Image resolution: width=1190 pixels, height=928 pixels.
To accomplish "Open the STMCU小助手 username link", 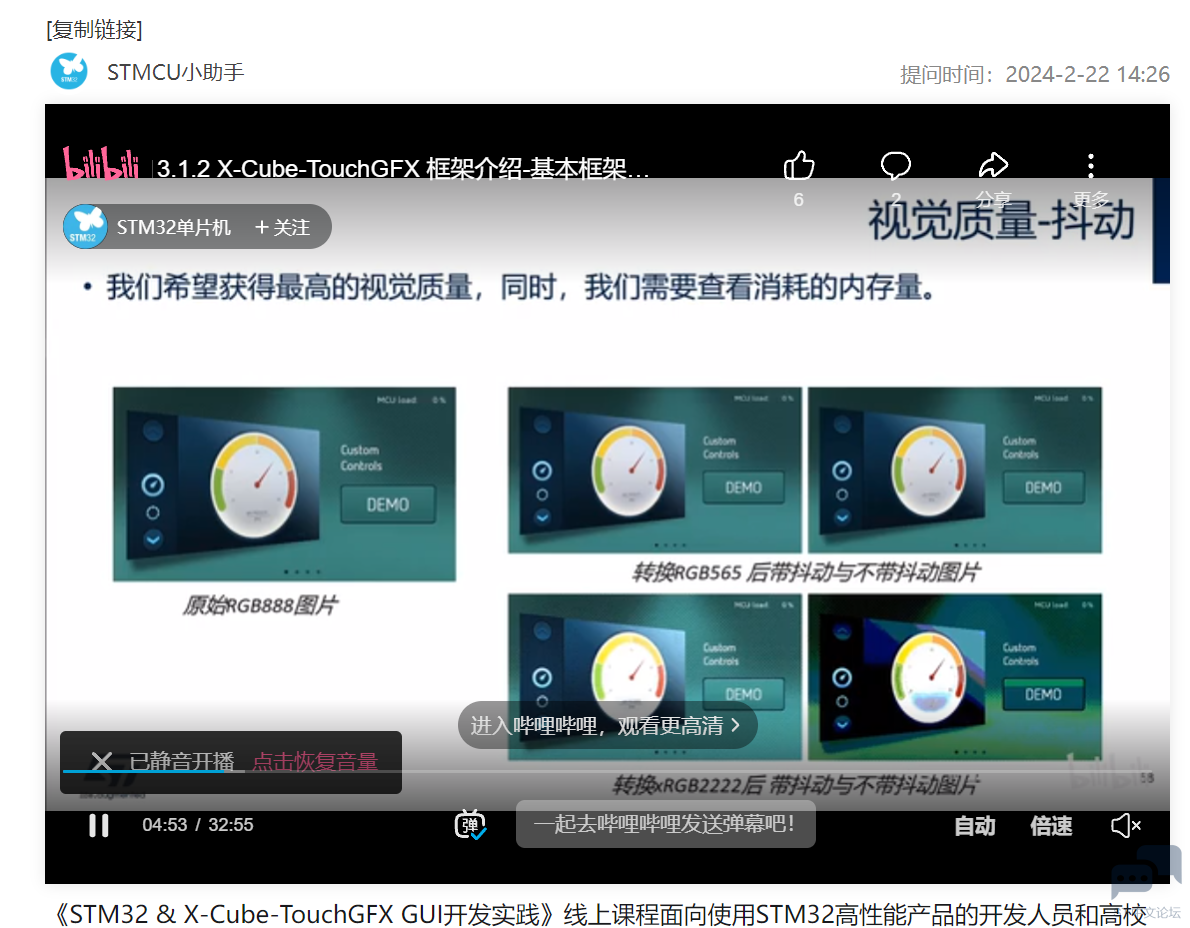I will coord(175,72).
